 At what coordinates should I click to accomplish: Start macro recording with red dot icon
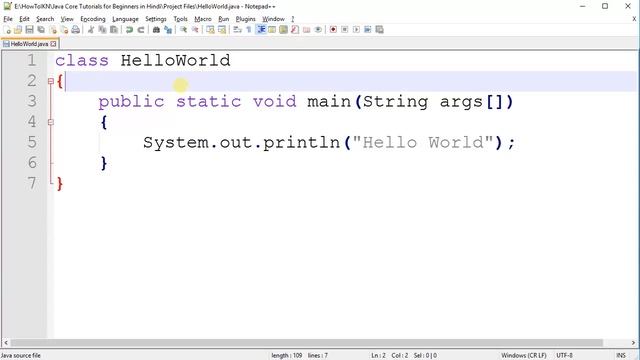click(333, 30)
